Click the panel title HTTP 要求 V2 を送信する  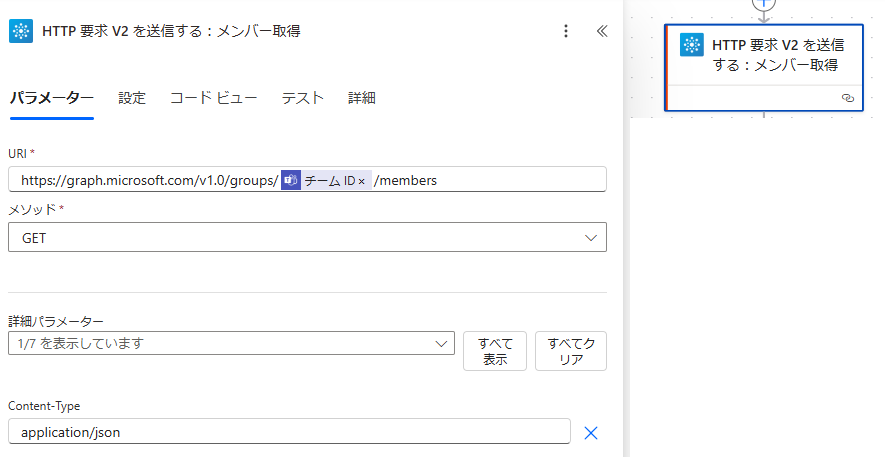tap(171, 31)
